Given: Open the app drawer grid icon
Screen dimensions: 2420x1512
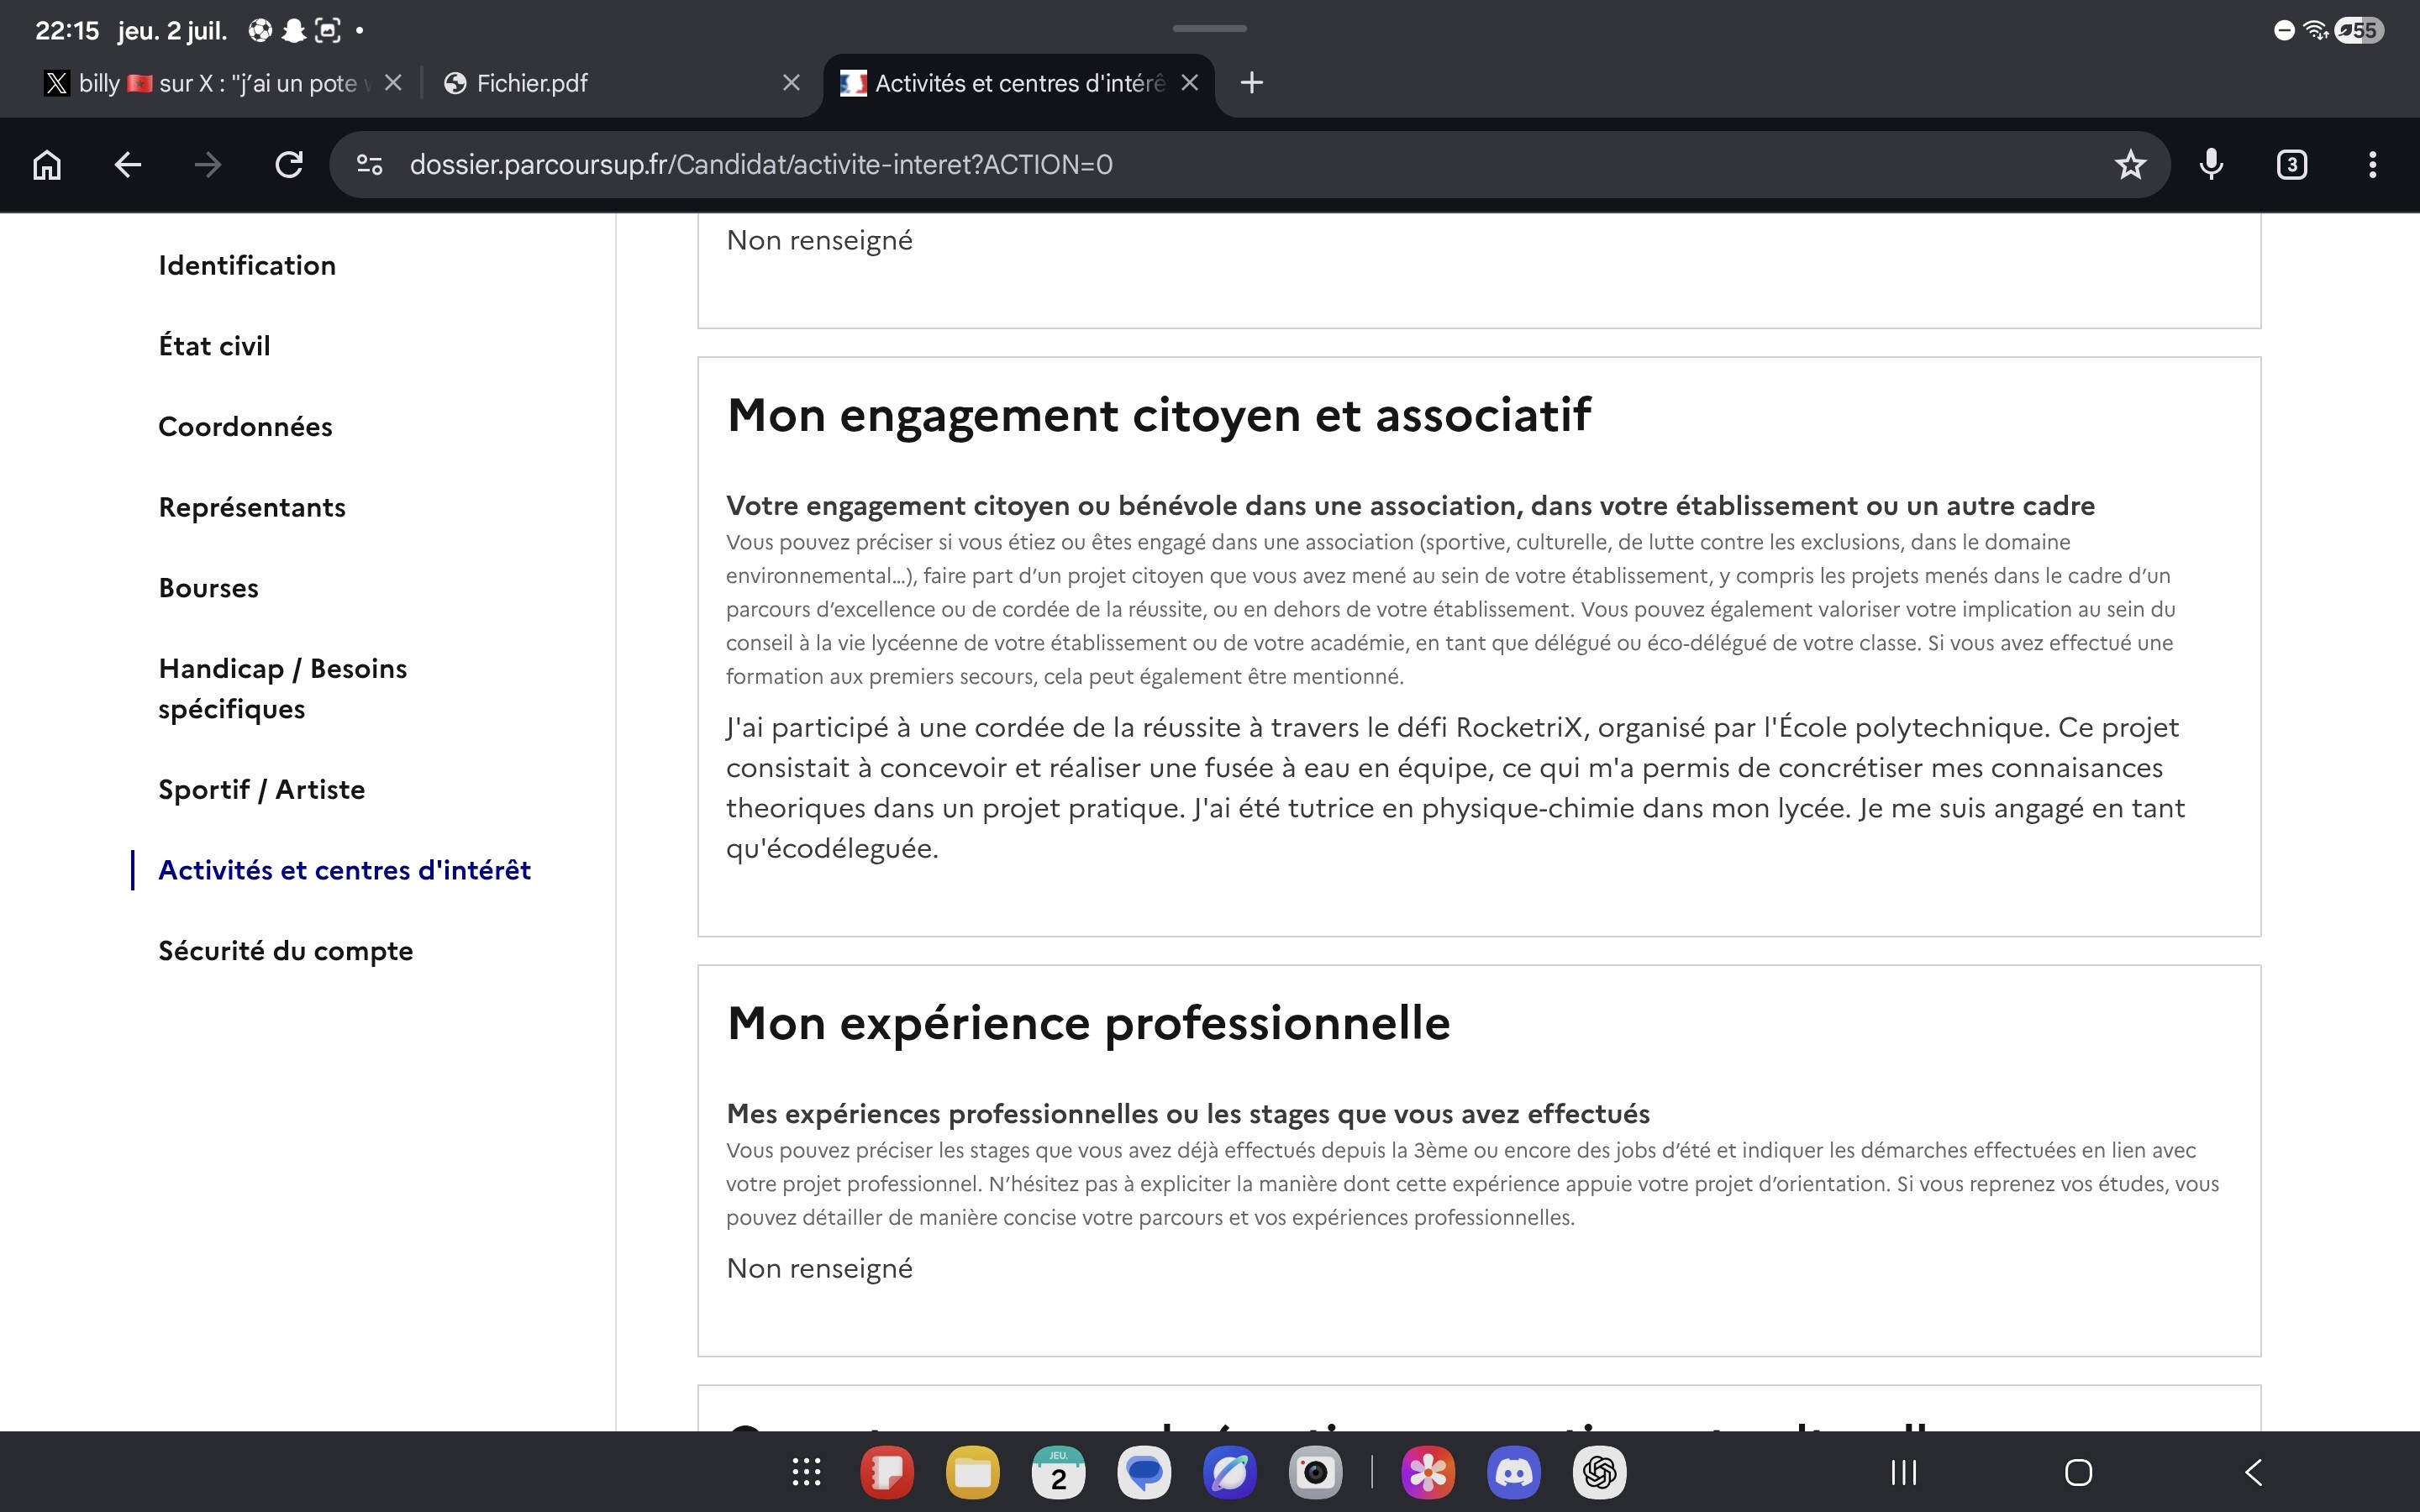Looking at the screenshot, I should coord(806,1472).
